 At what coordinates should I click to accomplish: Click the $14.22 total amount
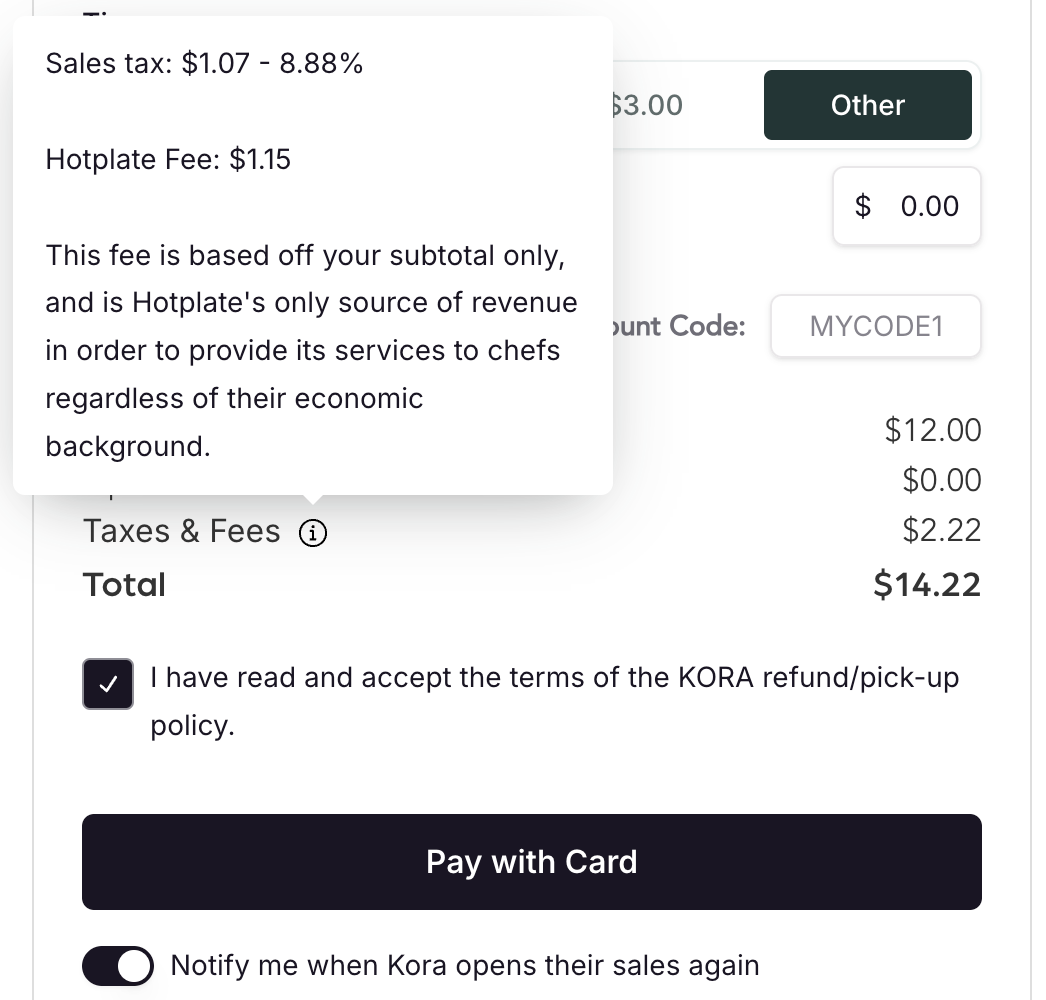[x=927, y=585]
